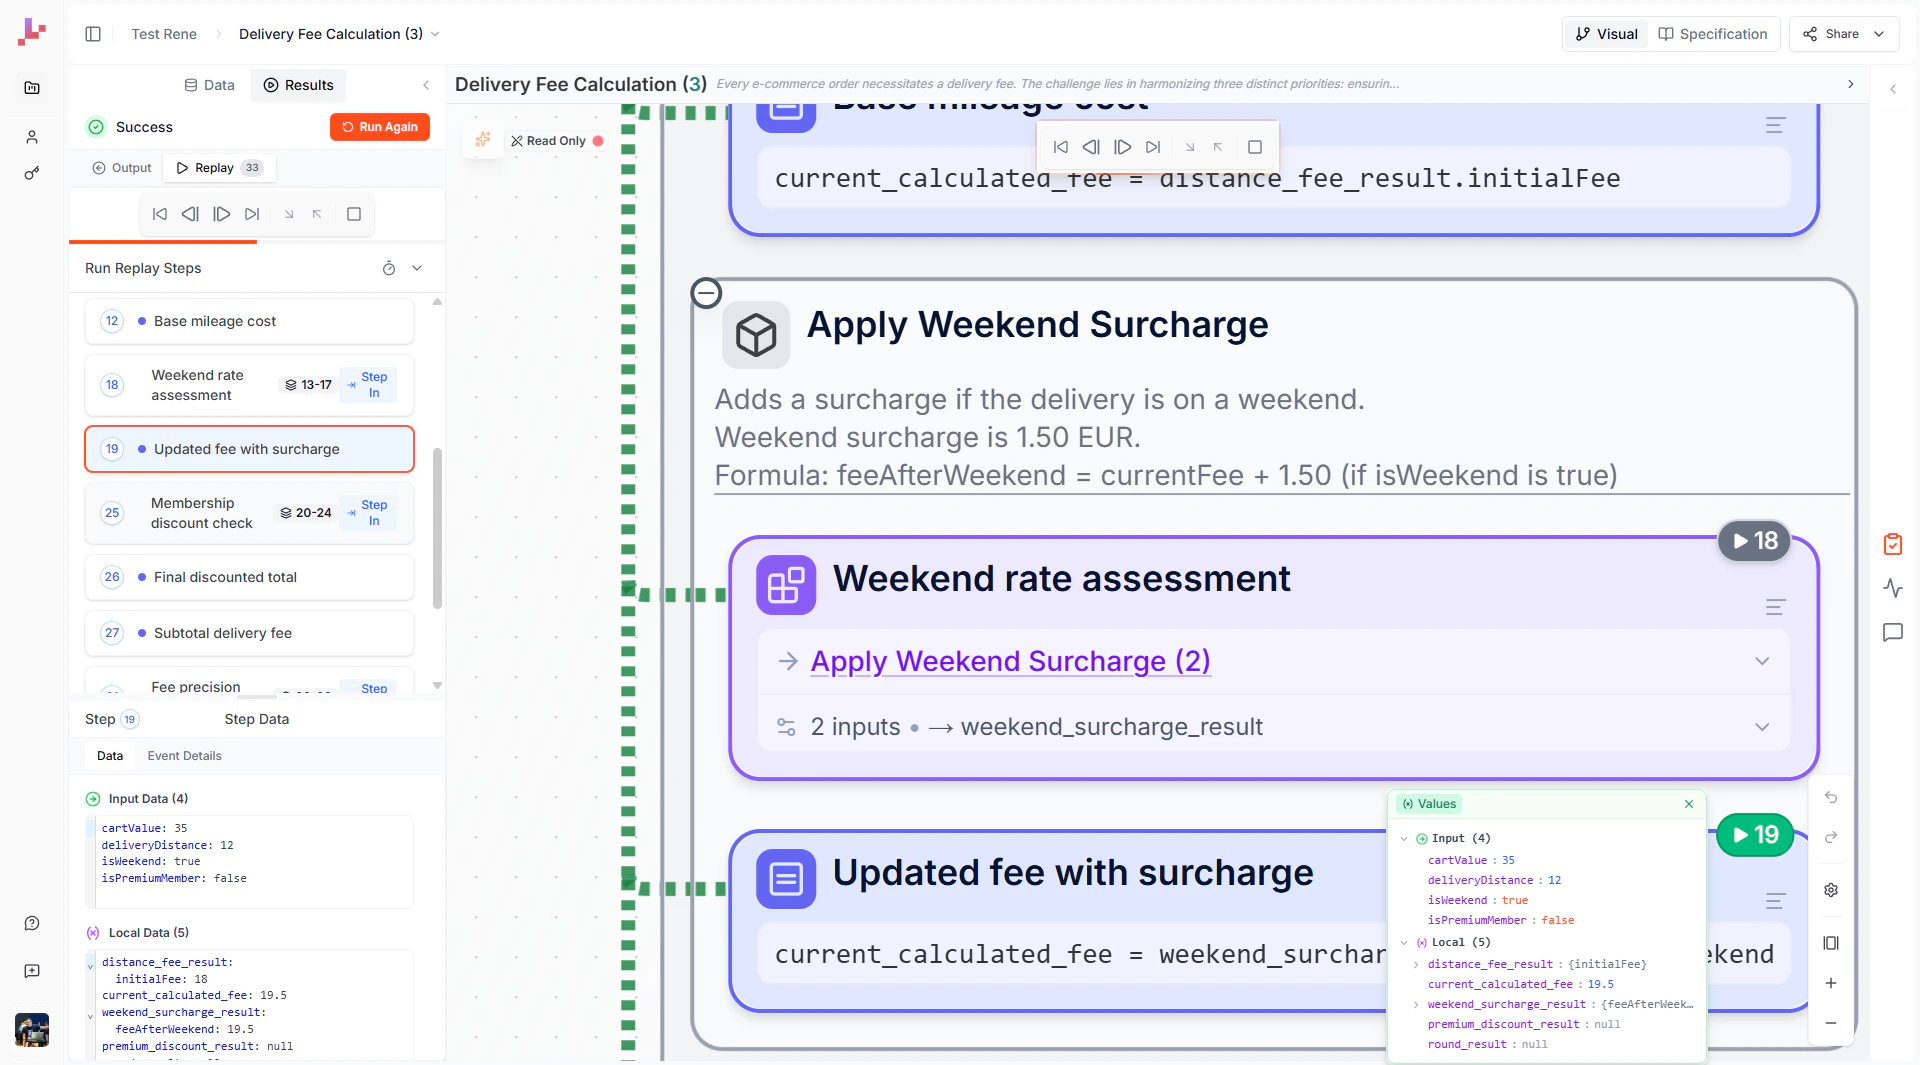1920x1065 pixels.
Task: Expand the far right panel chevron
Action: tap(1893, 89)
